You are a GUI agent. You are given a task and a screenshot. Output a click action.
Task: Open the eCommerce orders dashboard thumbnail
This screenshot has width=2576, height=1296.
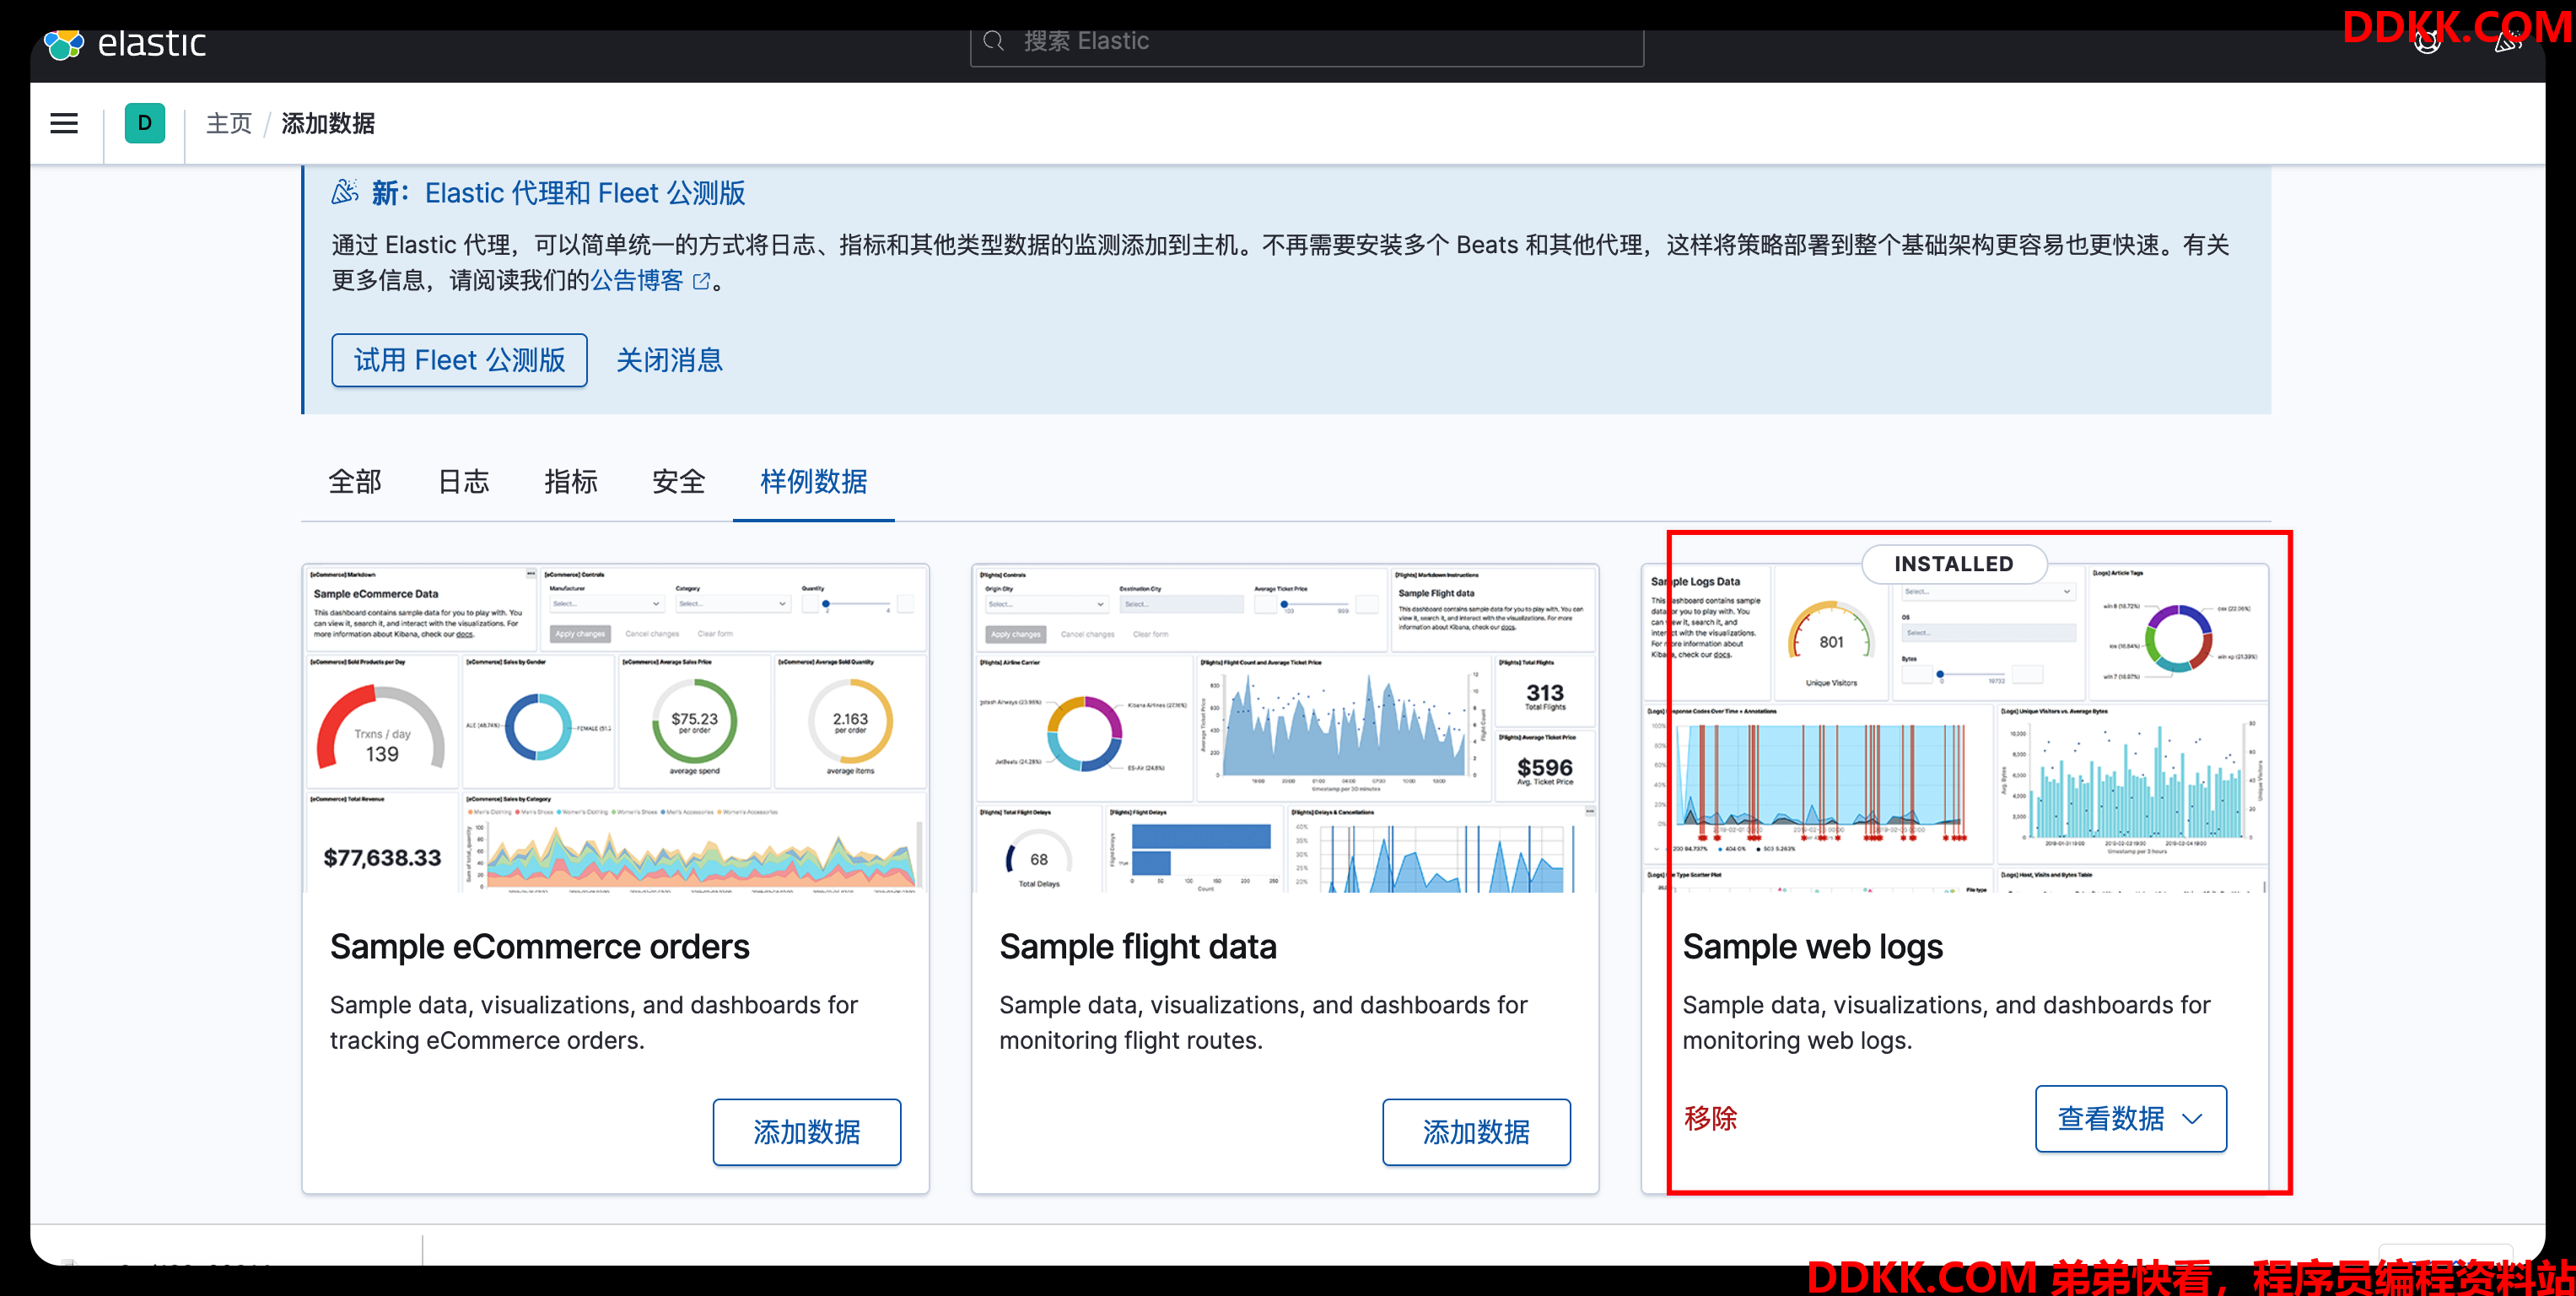point(615,729)
